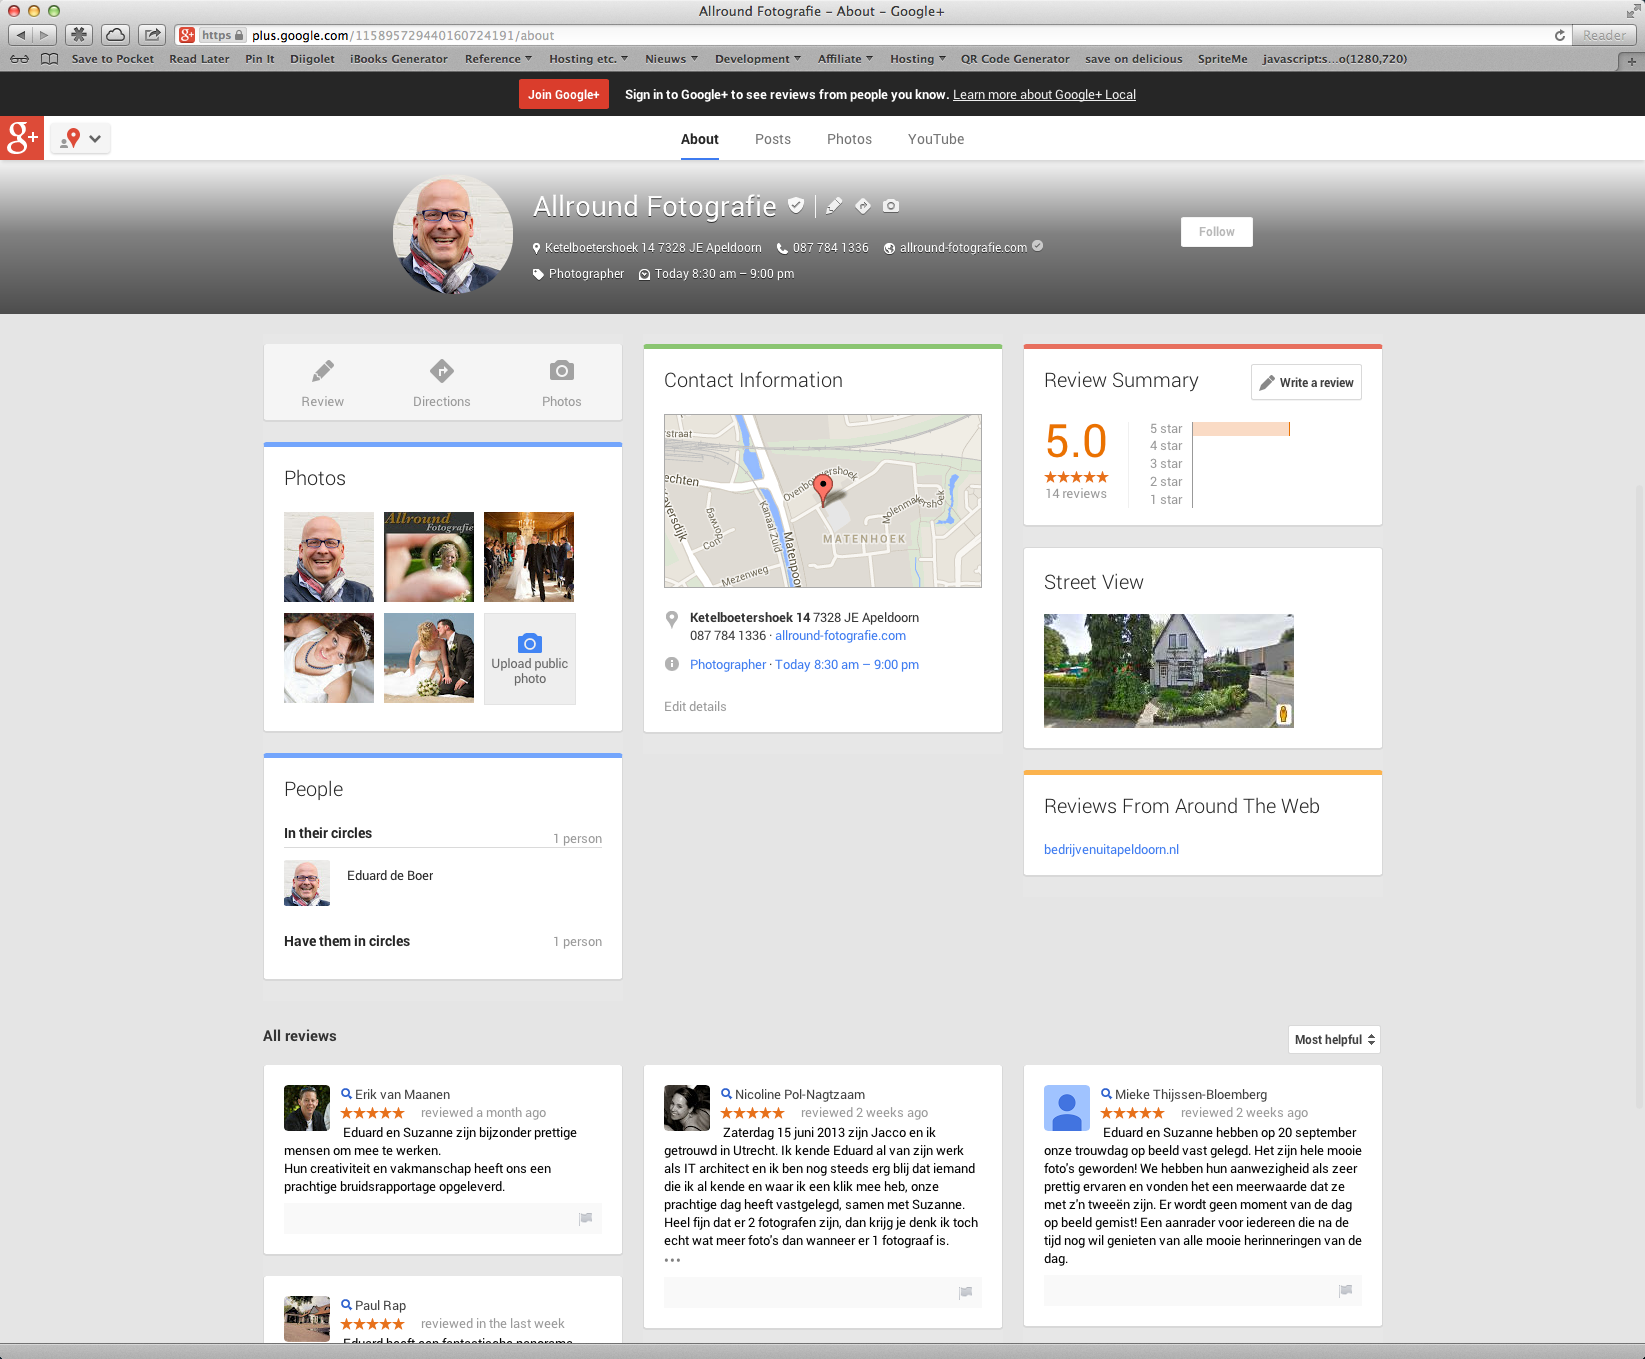Open Directions via the diamond arrow icon
Image resolution: width=1645 pixels, height=1359 pixels.
[441, 372]
